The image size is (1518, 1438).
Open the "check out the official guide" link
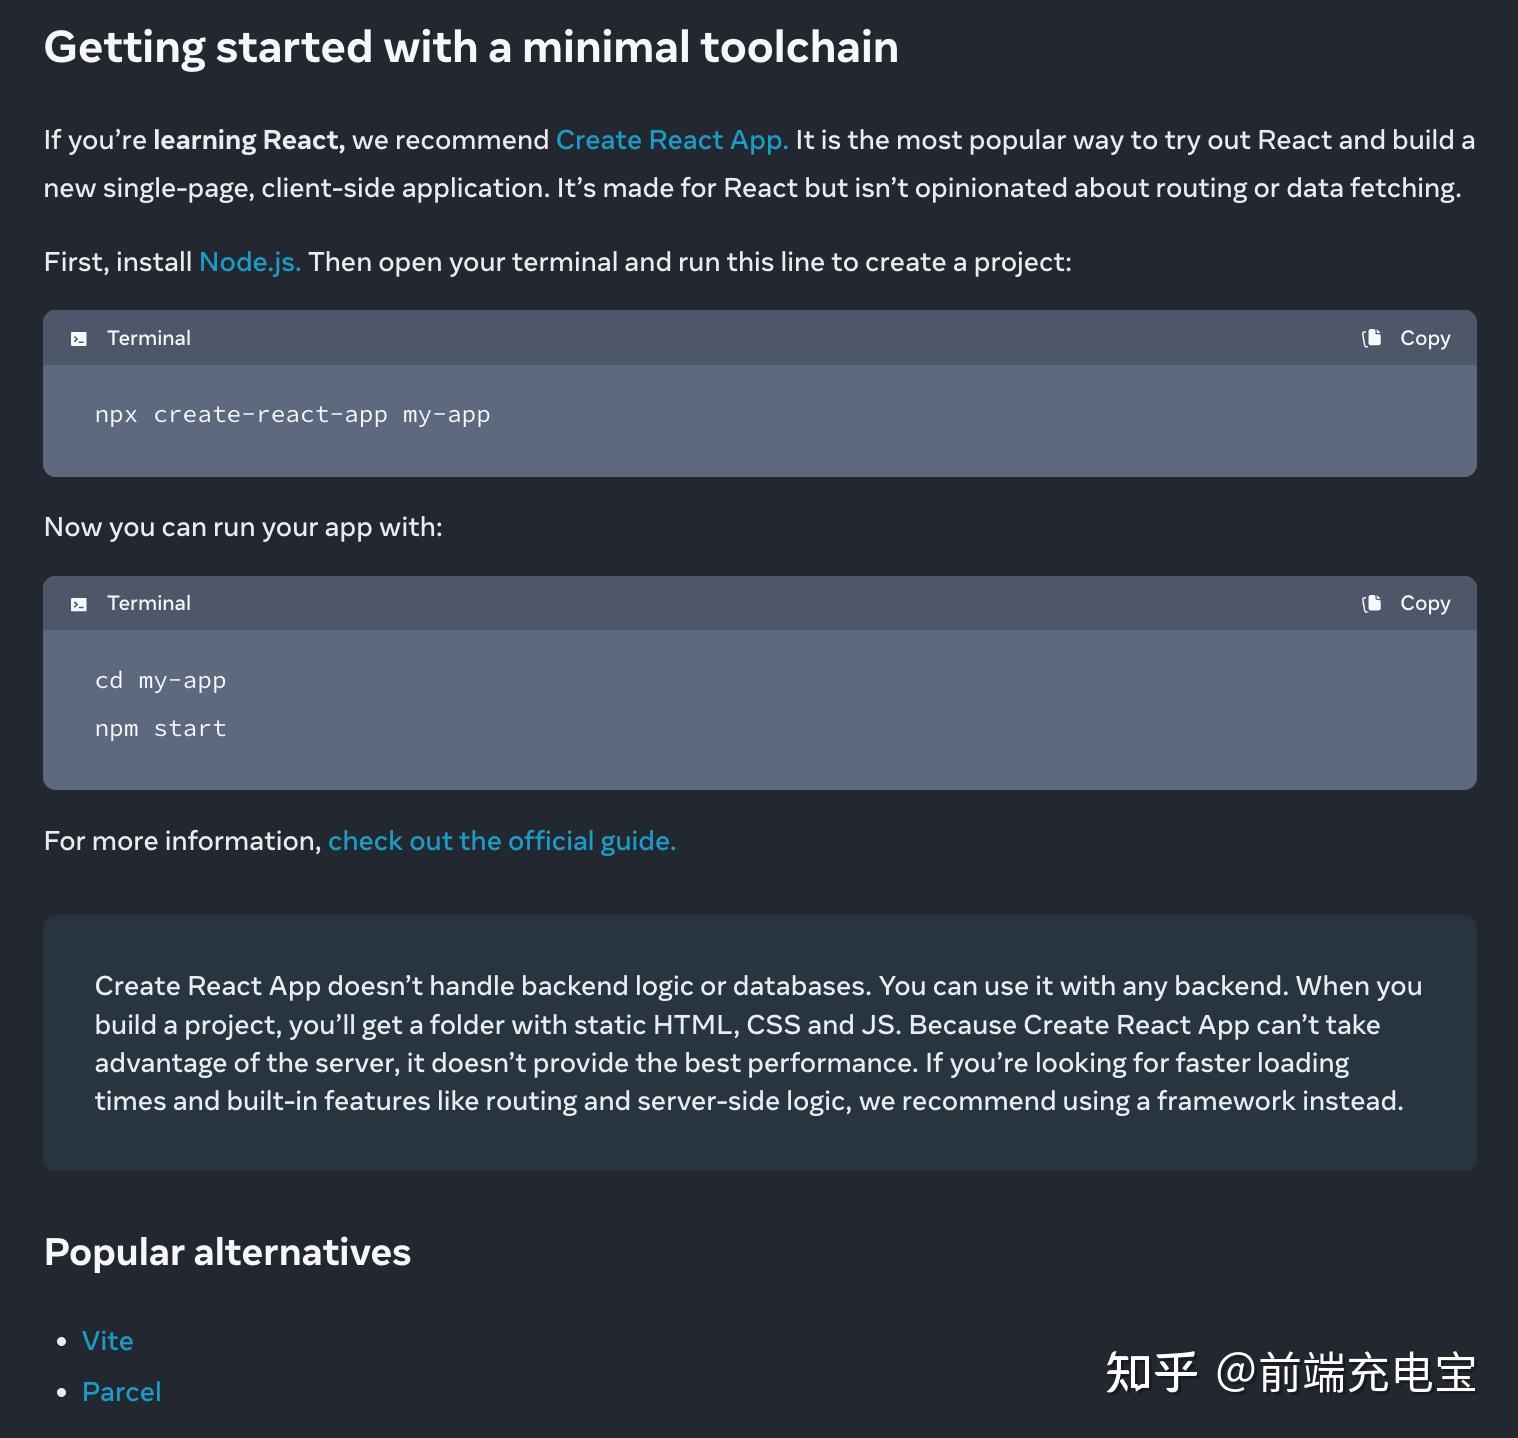(502, 841)
